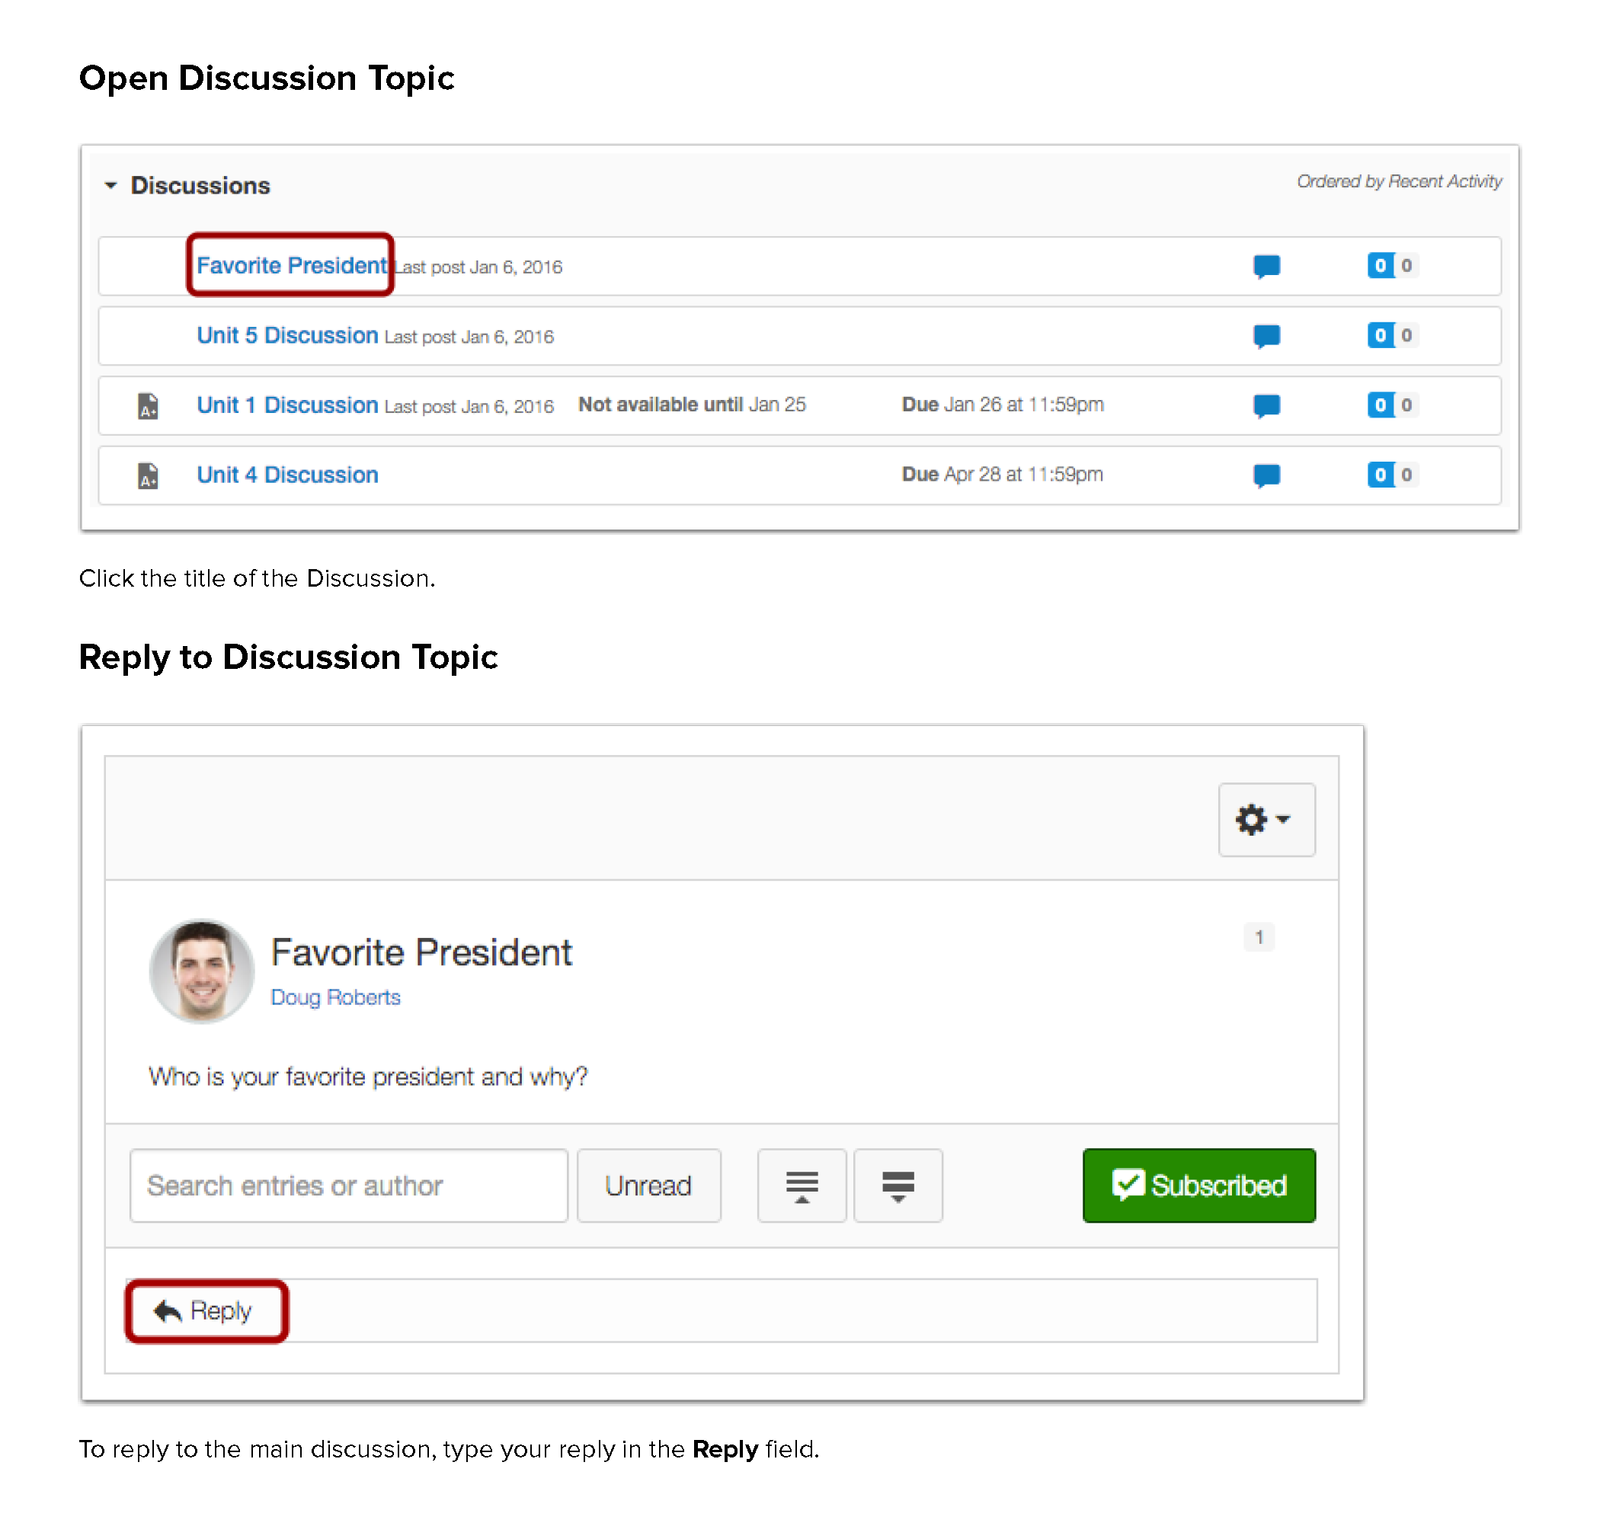Open the Unit 4 Discussion link

[287, 475]
